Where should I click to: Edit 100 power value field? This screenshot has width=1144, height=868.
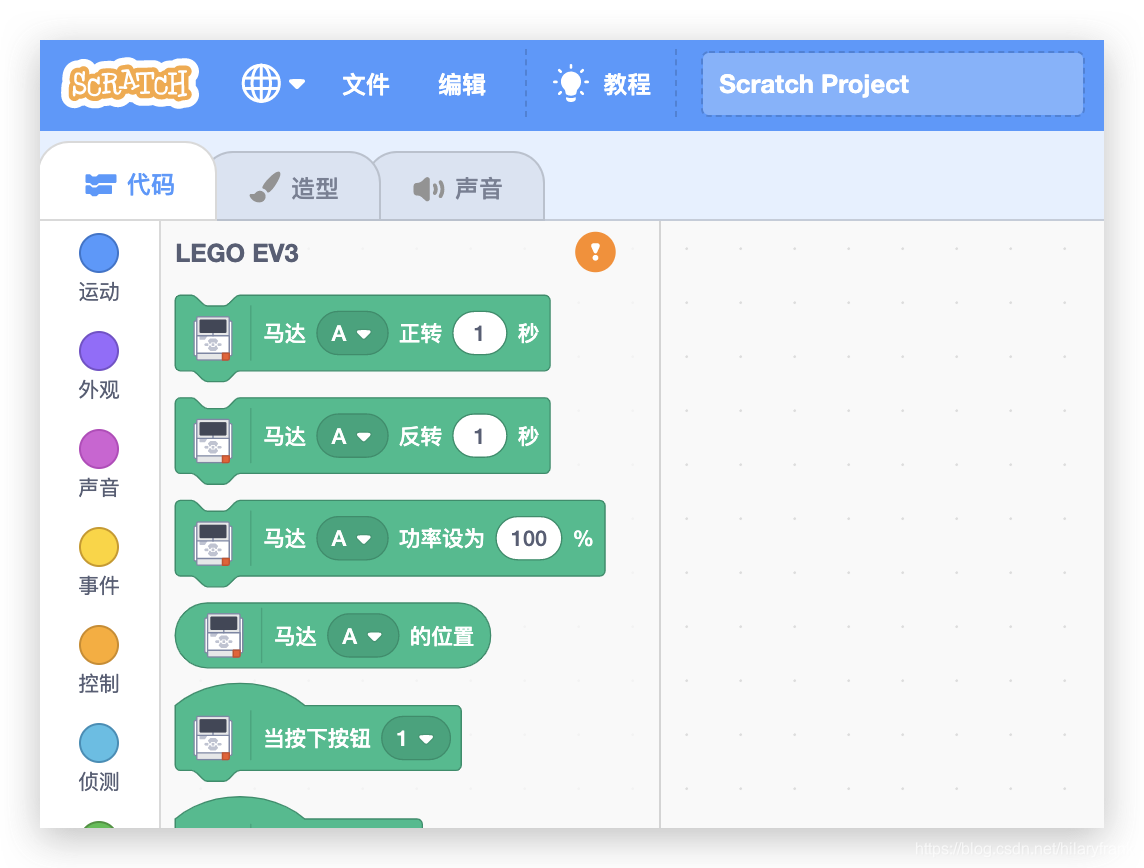point(529,538)
